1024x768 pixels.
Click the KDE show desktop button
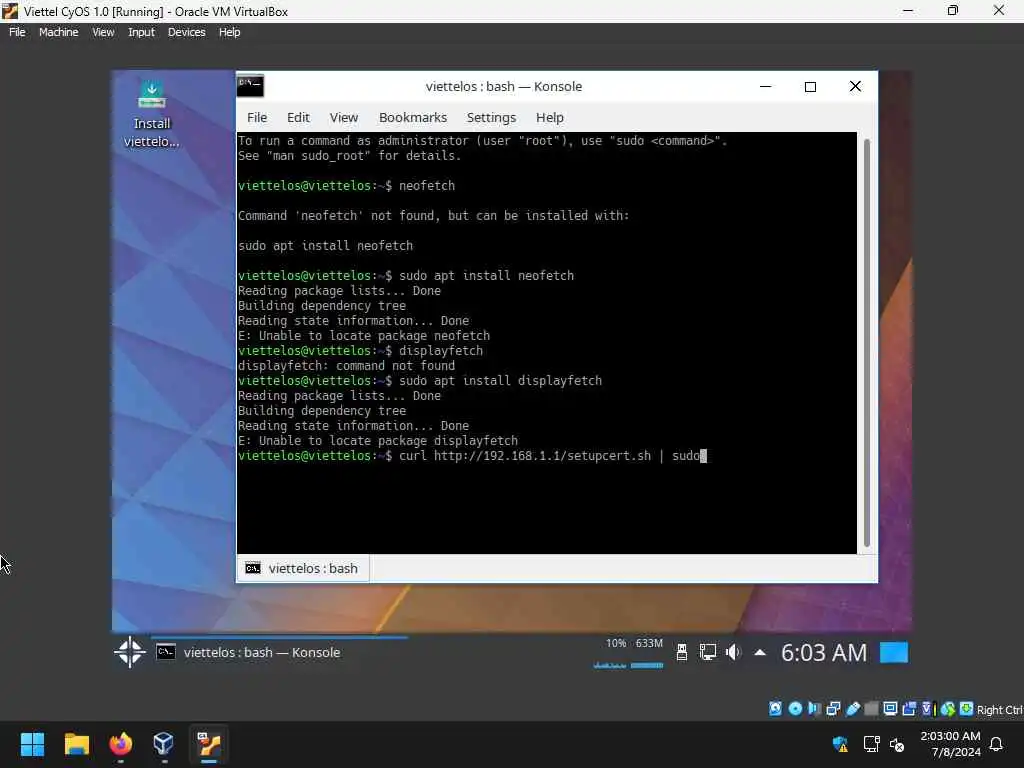(x=893, y=652)
